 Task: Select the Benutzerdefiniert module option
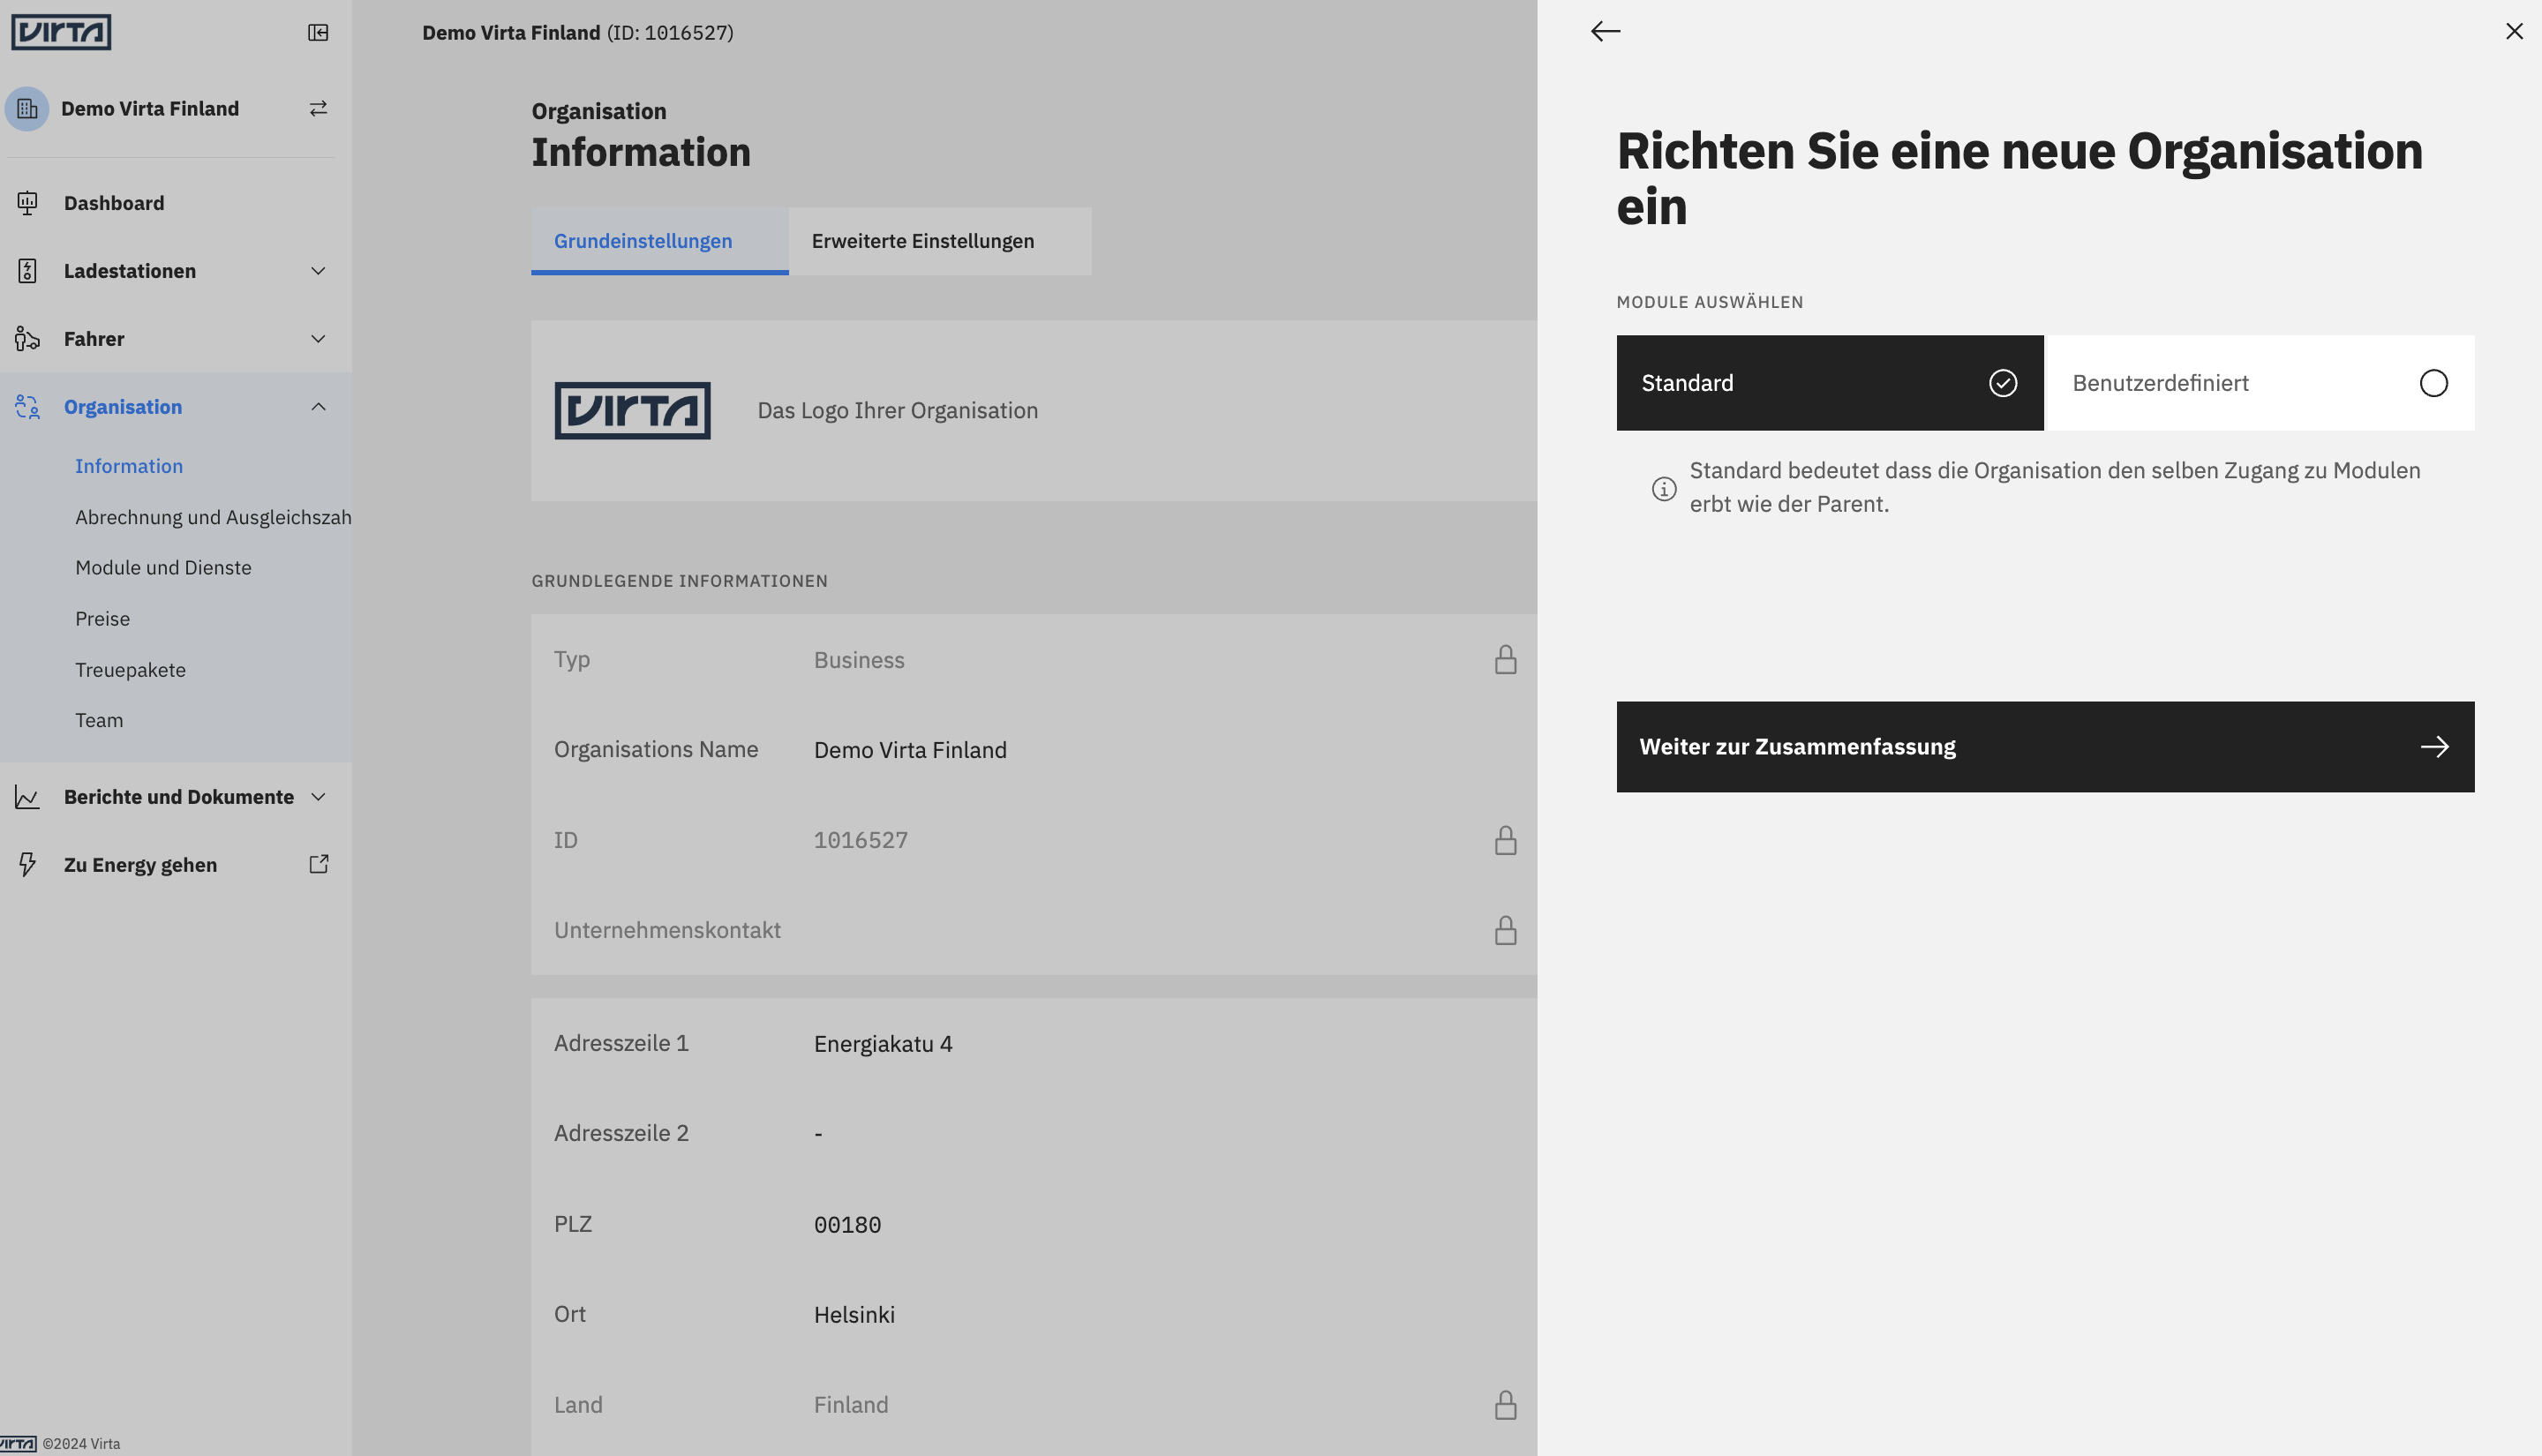click(2261, 383)
